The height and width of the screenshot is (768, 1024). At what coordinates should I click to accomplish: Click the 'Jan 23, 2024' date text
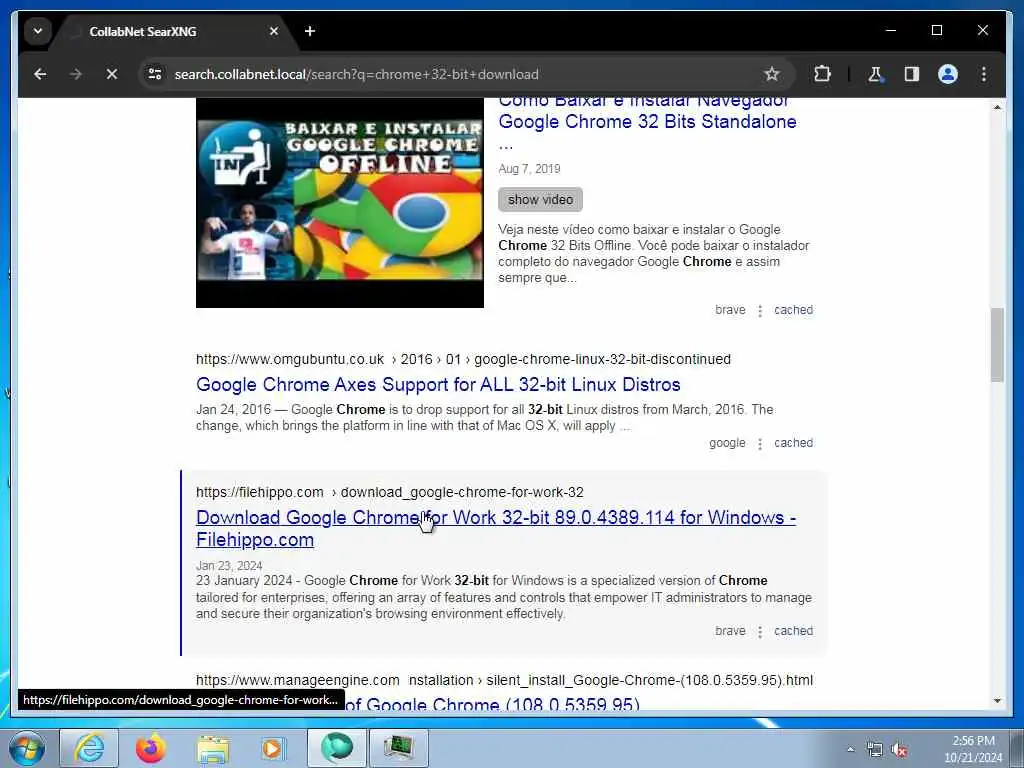(229, 566)
